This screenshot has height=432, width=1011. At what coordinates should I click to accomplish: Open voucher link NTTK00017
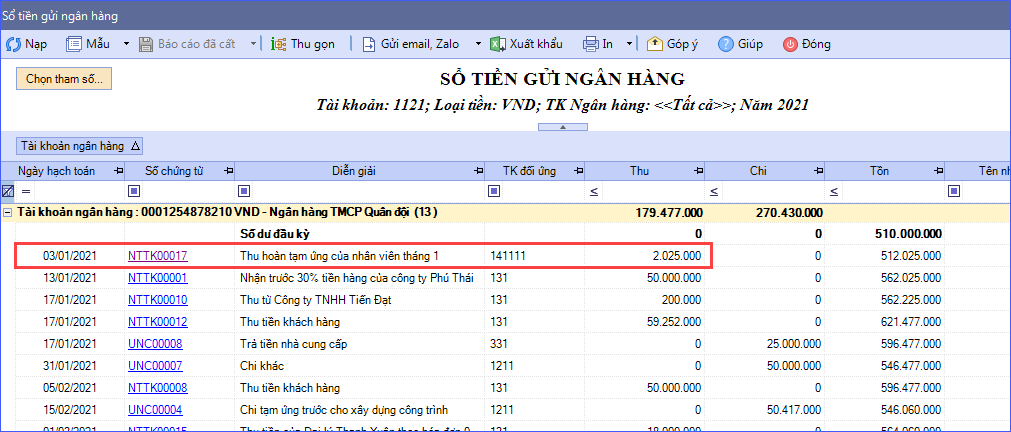[157, 256]
